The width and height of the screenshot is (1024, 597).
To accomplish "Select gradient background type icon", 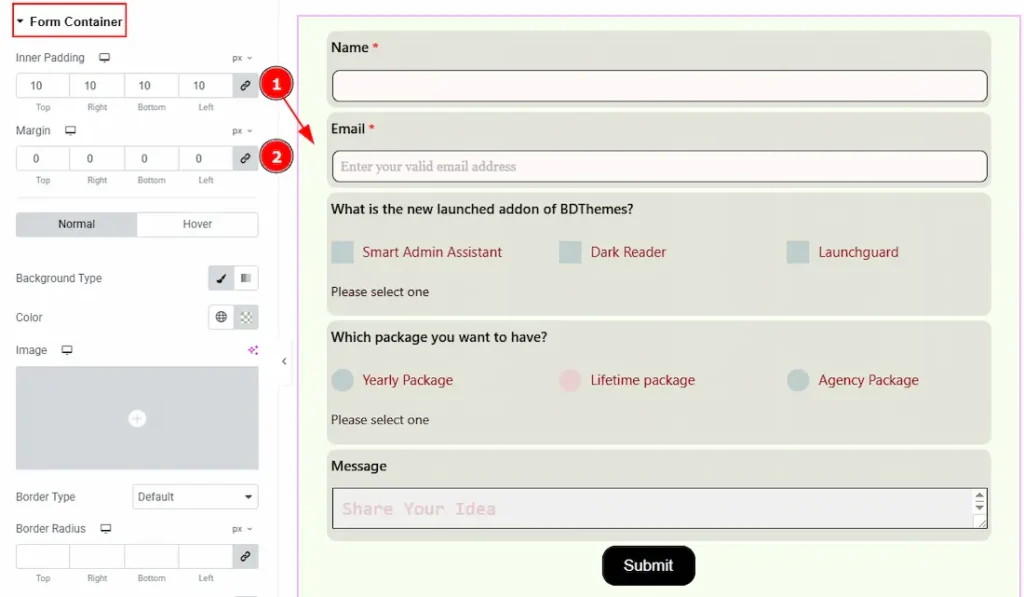I will click(x=246, y=278).
